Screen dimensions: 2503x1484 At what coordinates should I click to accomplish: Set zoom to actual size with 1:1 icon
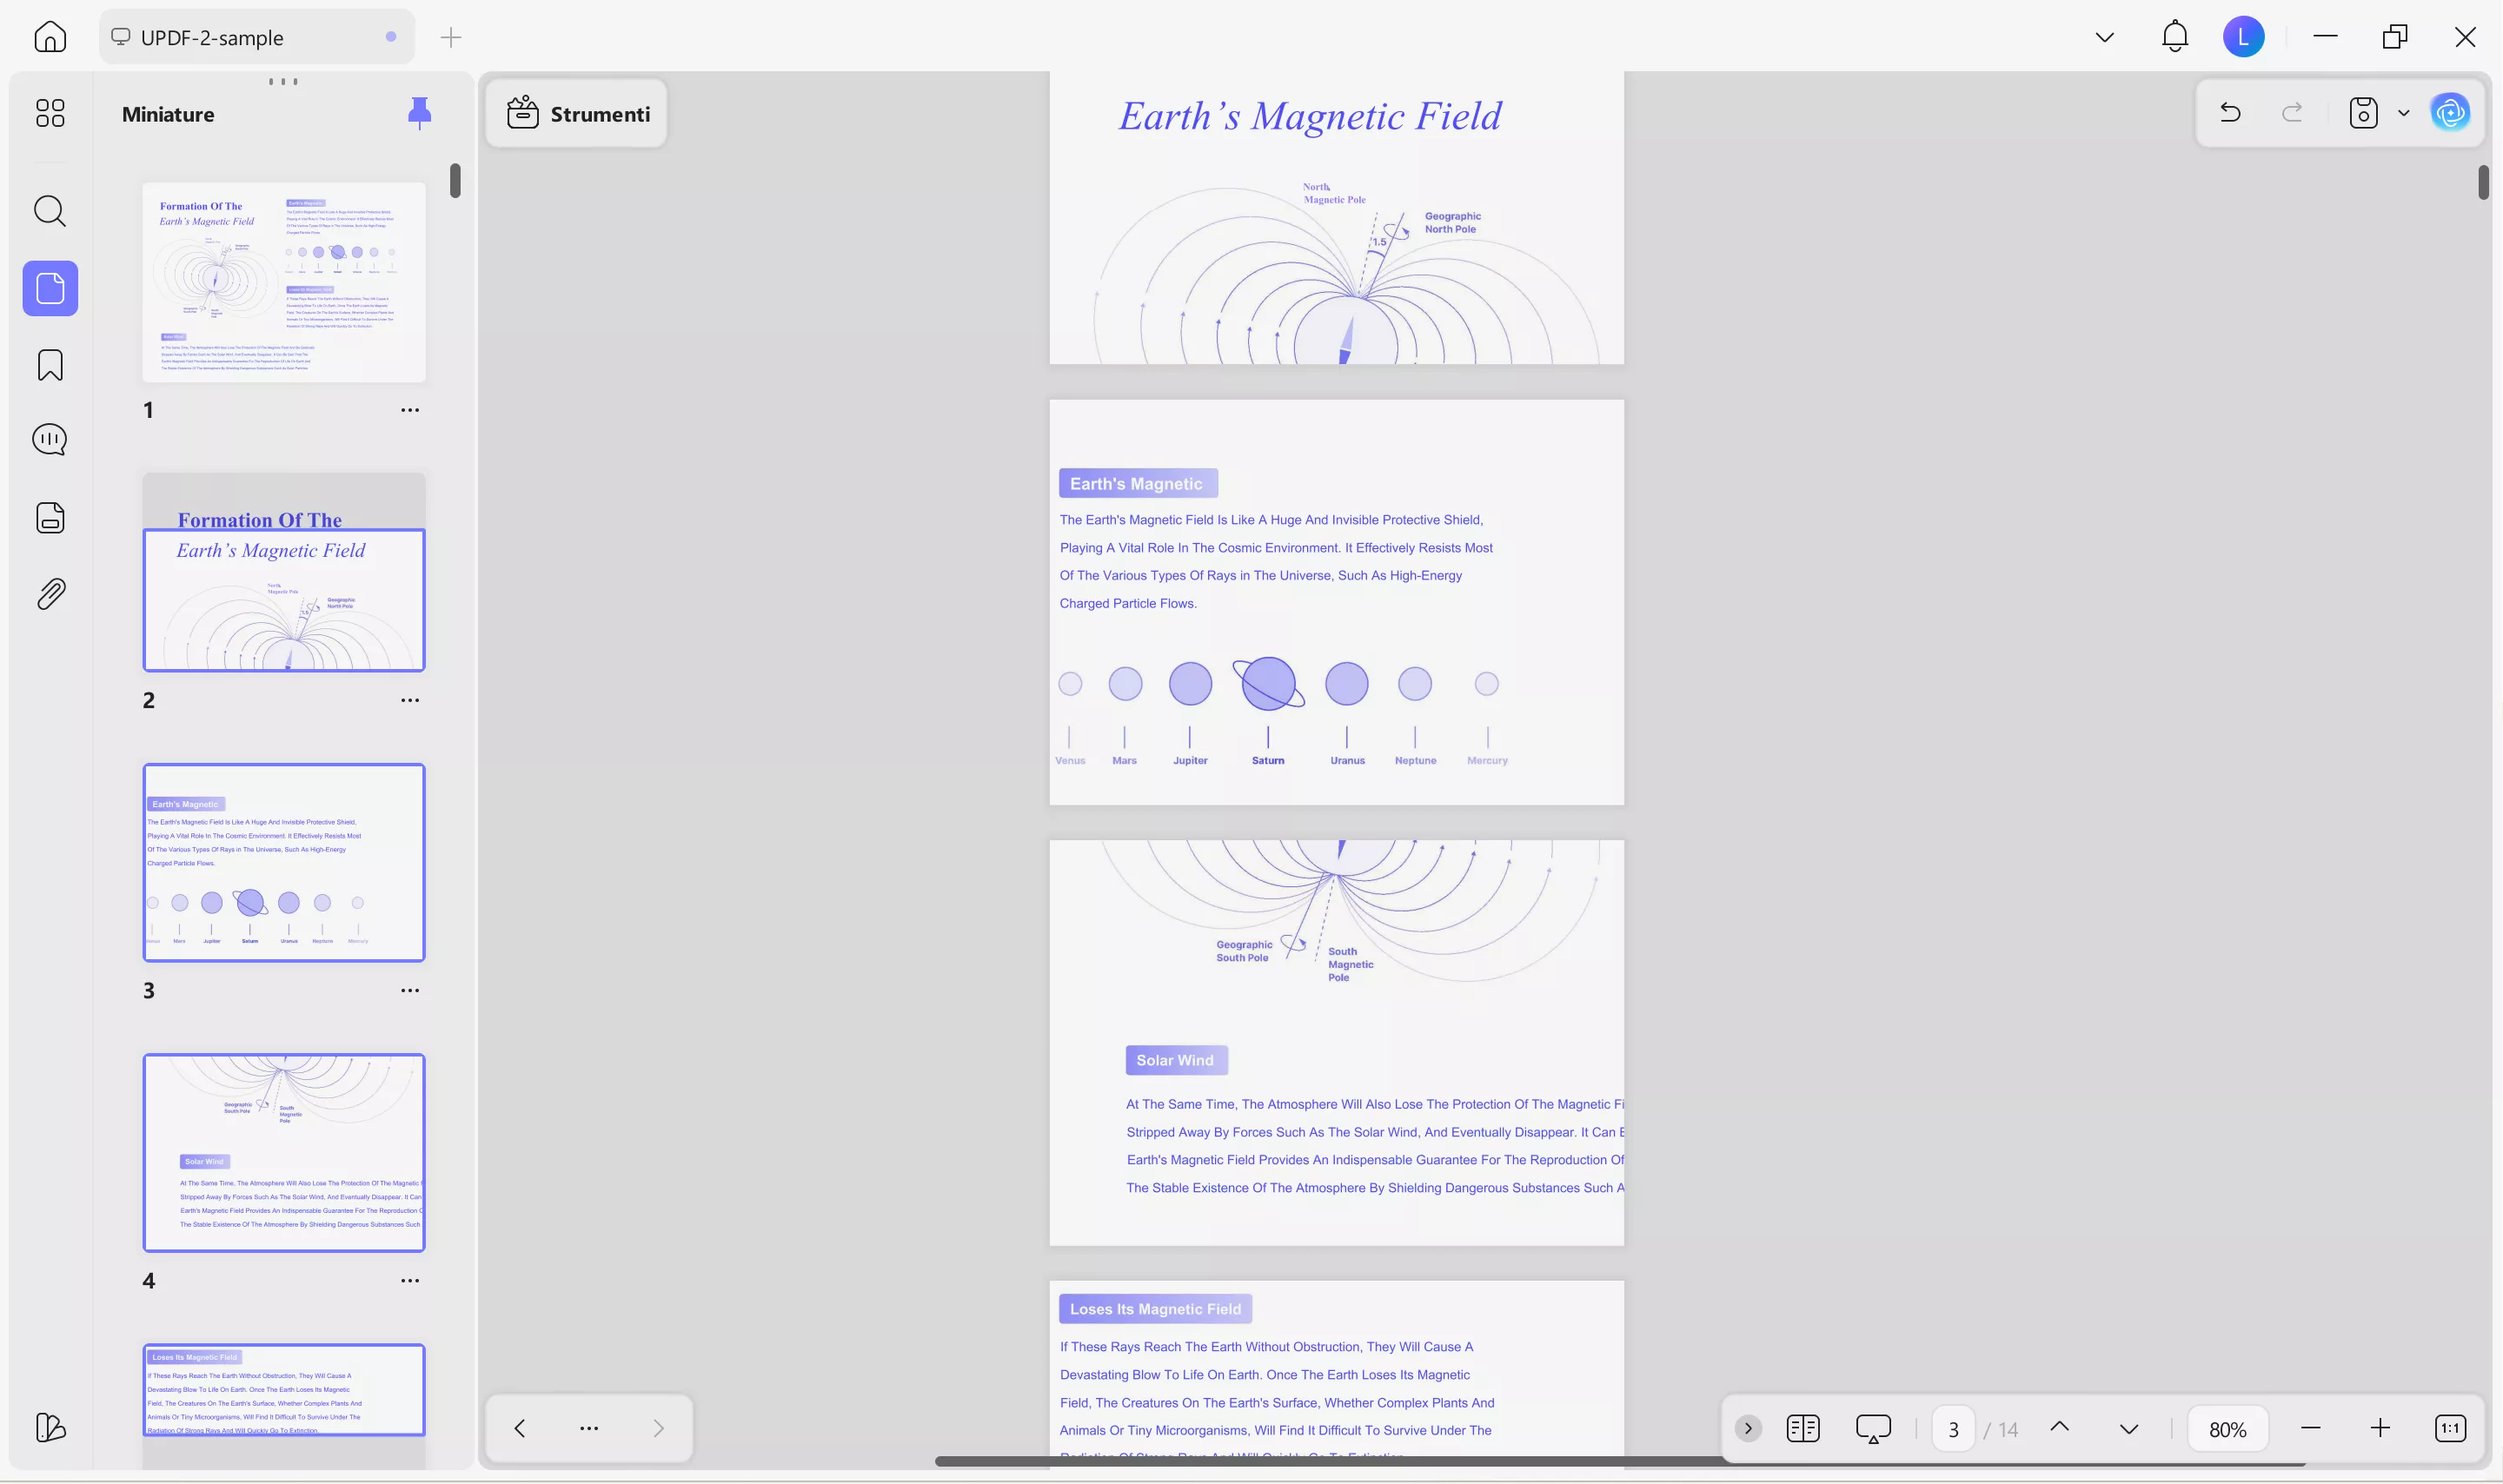(2450, 1428)
